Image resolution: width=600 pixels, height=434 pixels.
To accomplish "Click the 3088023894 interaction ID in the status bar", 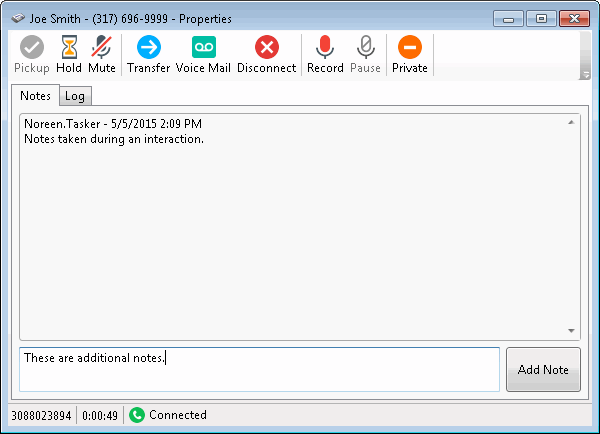I will (x=41, y=415).
